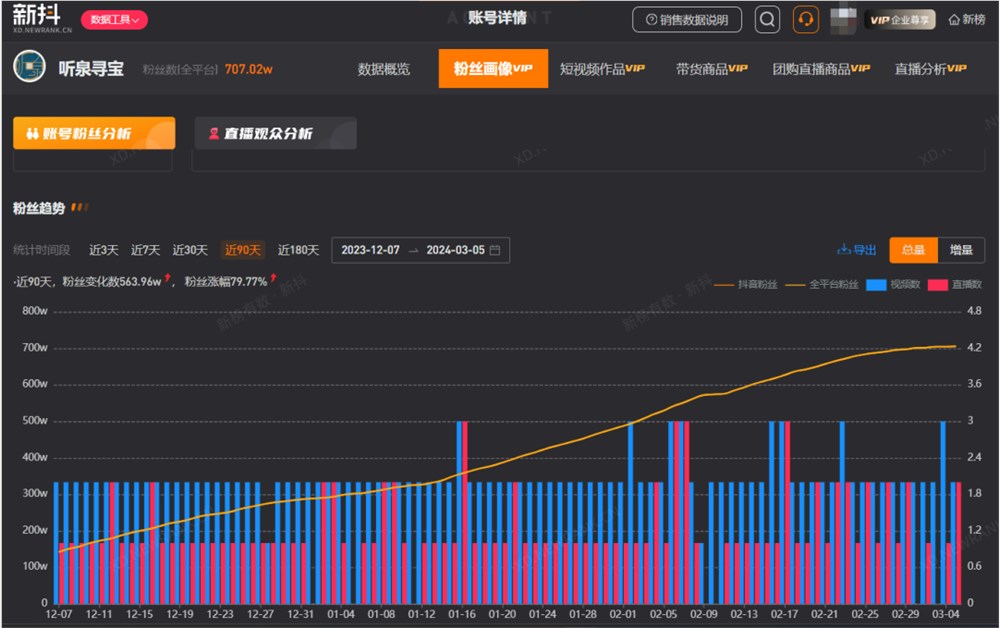Open the 2023-12-07 to 2024-03-05 date picker
This screenshot has height=628, width=1000.
point(420,250)
